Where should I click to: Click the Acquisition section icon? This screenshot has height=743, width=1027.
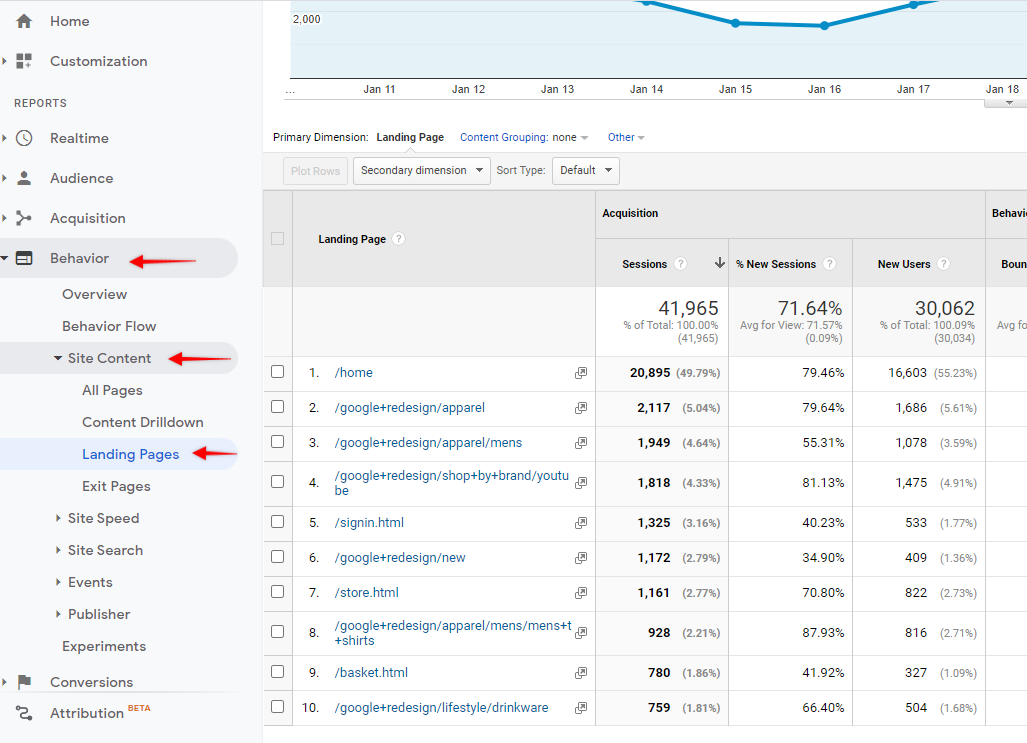(x=22, y=218)
